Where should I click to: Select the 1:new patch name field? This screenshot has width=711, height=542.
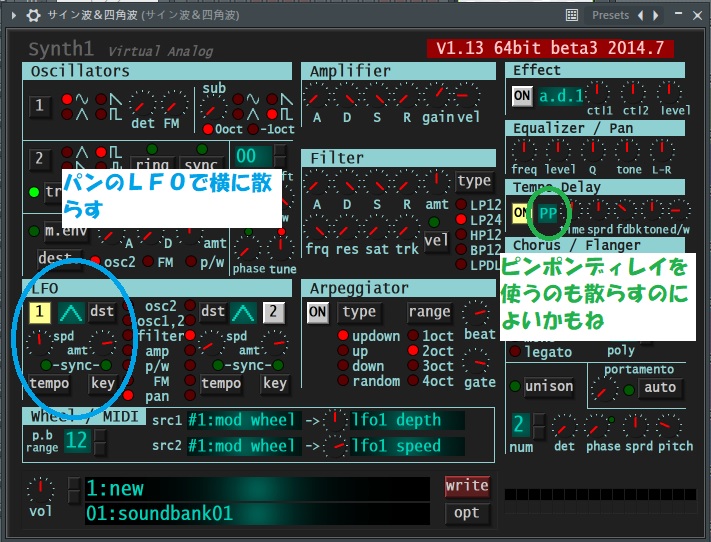click(258, 488)
